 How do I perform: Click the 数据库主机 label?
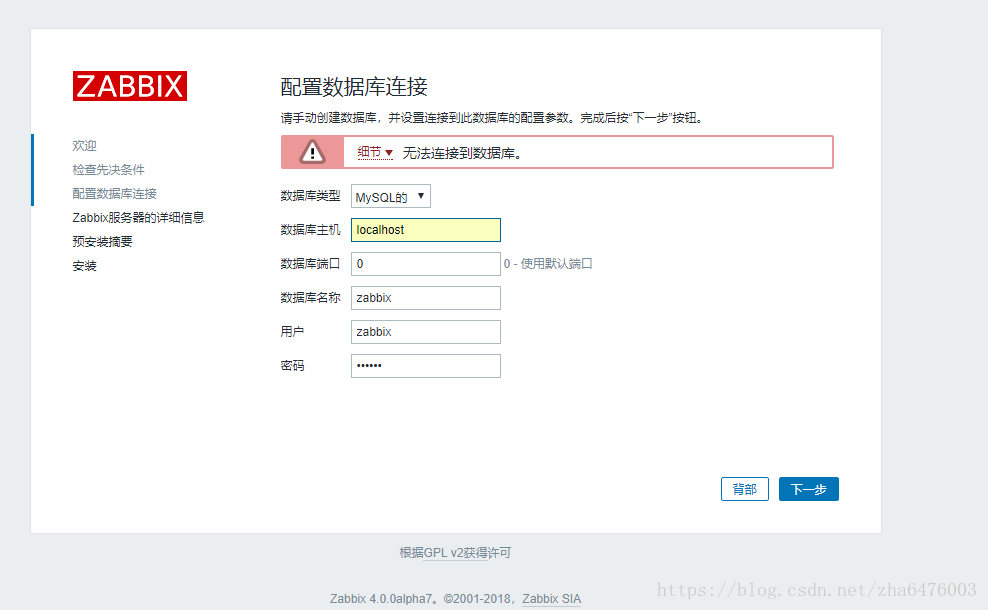310,230
